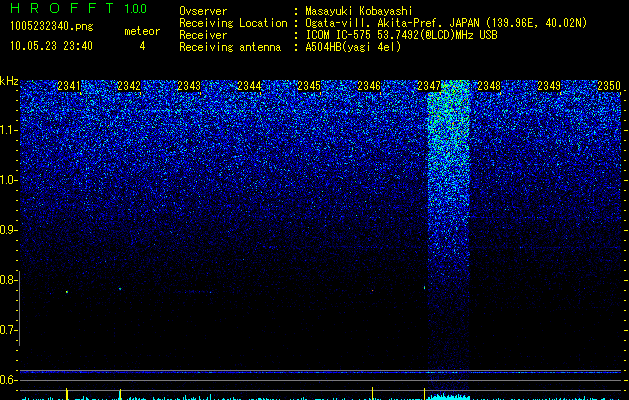
Task: Click the 1.1 kHz frequency axis label
Action: (x=8, y=130)
